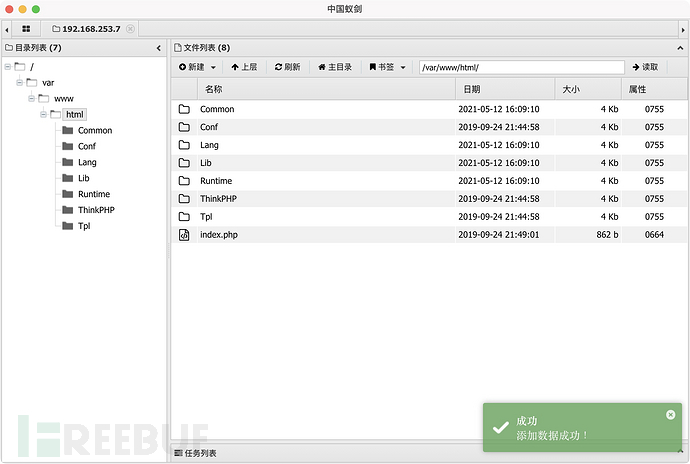Viewport: 690px width, 464px height.
Task: Click the var folder icon in tree
Action: pos(31,82)
